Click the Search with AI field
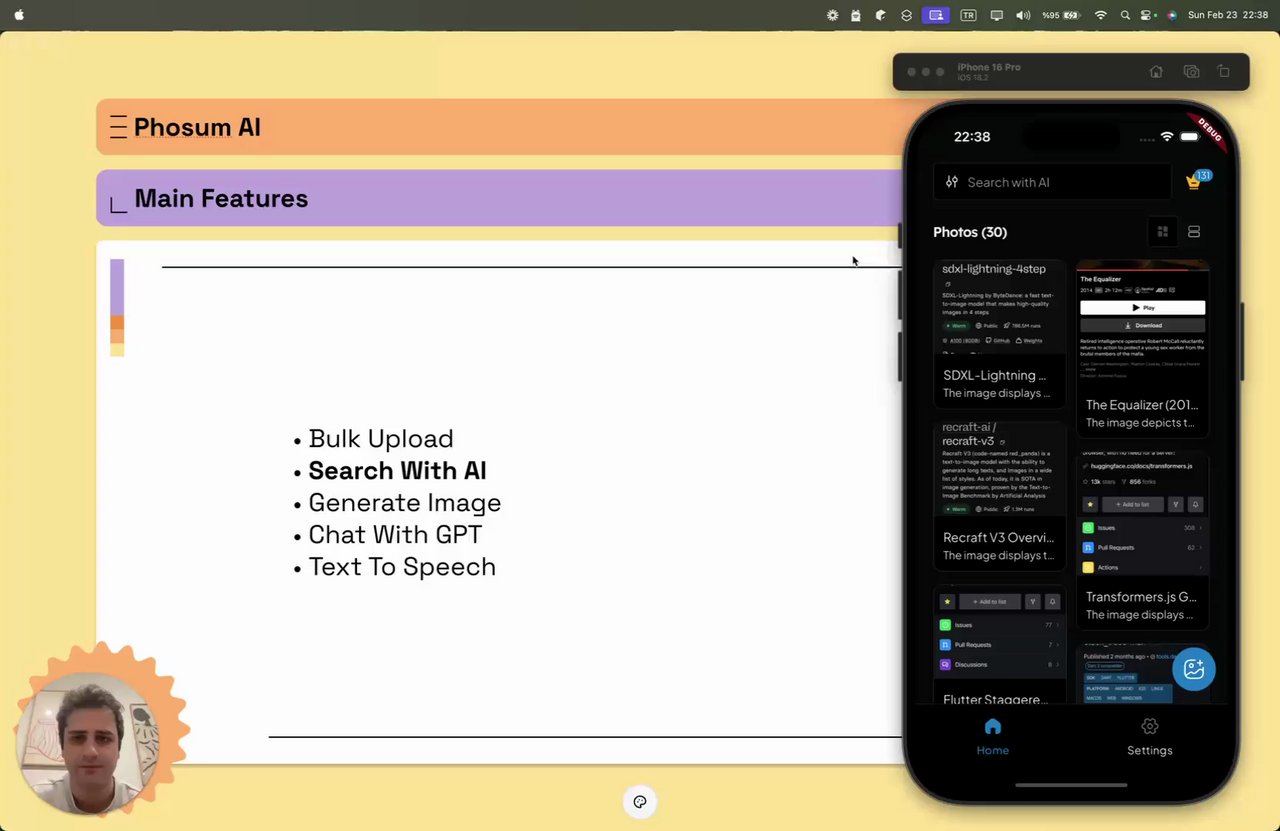This screenshot has height=831, width=1280. (1052, 182)
